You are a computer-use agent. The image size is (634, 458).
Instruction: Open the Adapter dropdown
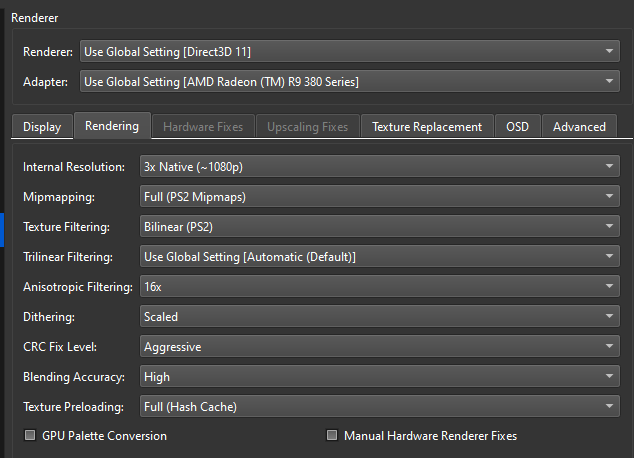tap(349, 81)
